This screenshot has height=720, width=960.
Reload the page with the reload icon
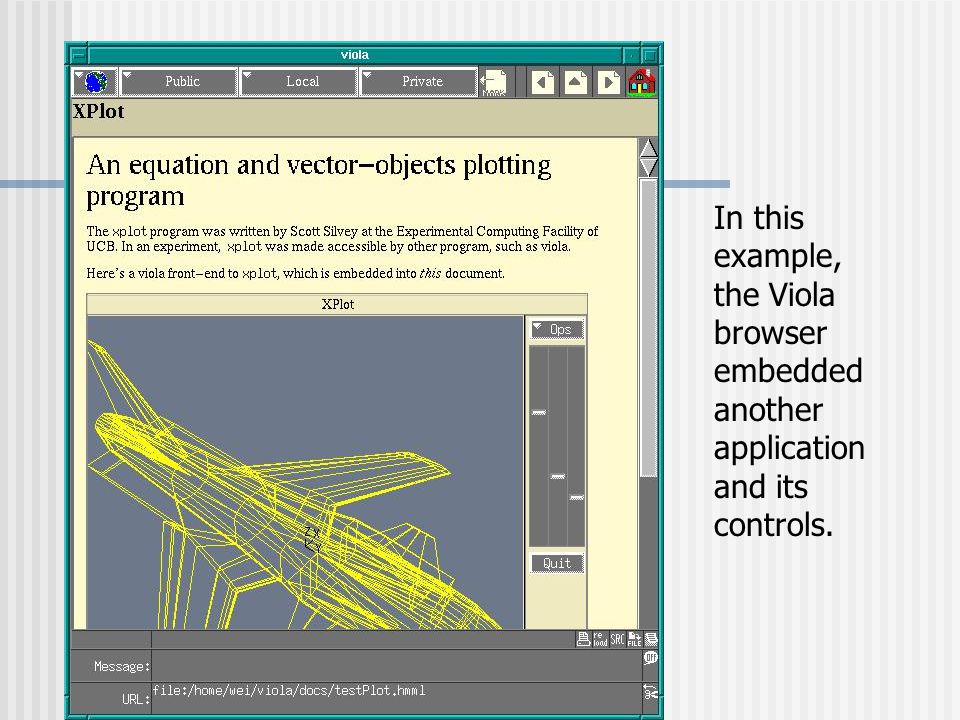pos(600,639)
